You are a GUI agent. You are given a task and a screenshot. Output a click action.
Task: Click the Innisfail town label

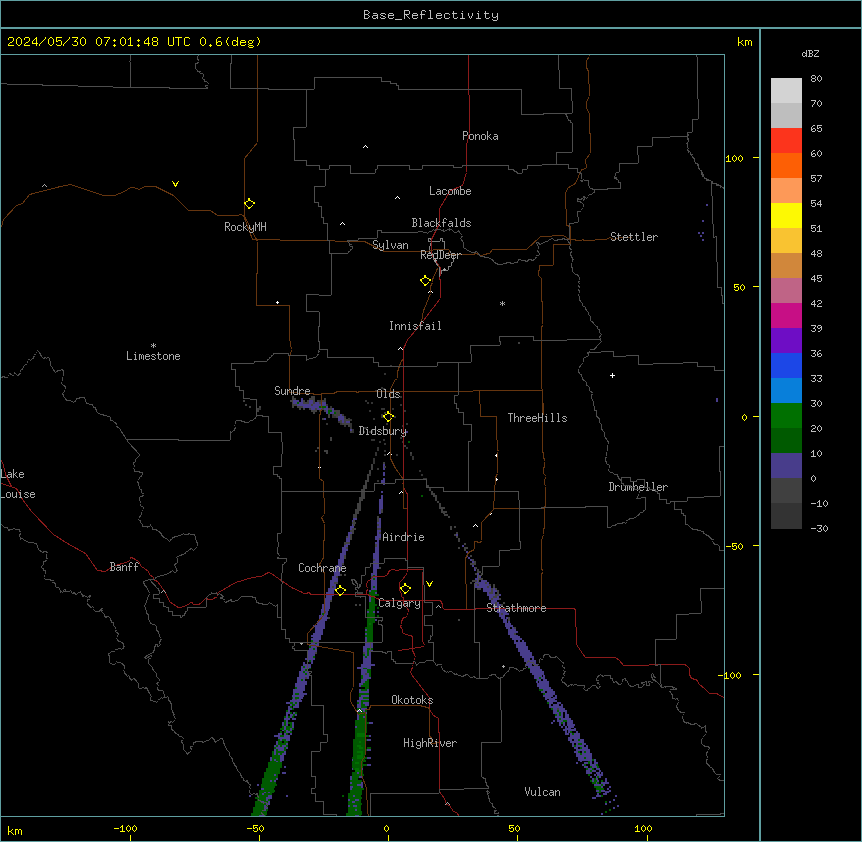click(415, 326)
